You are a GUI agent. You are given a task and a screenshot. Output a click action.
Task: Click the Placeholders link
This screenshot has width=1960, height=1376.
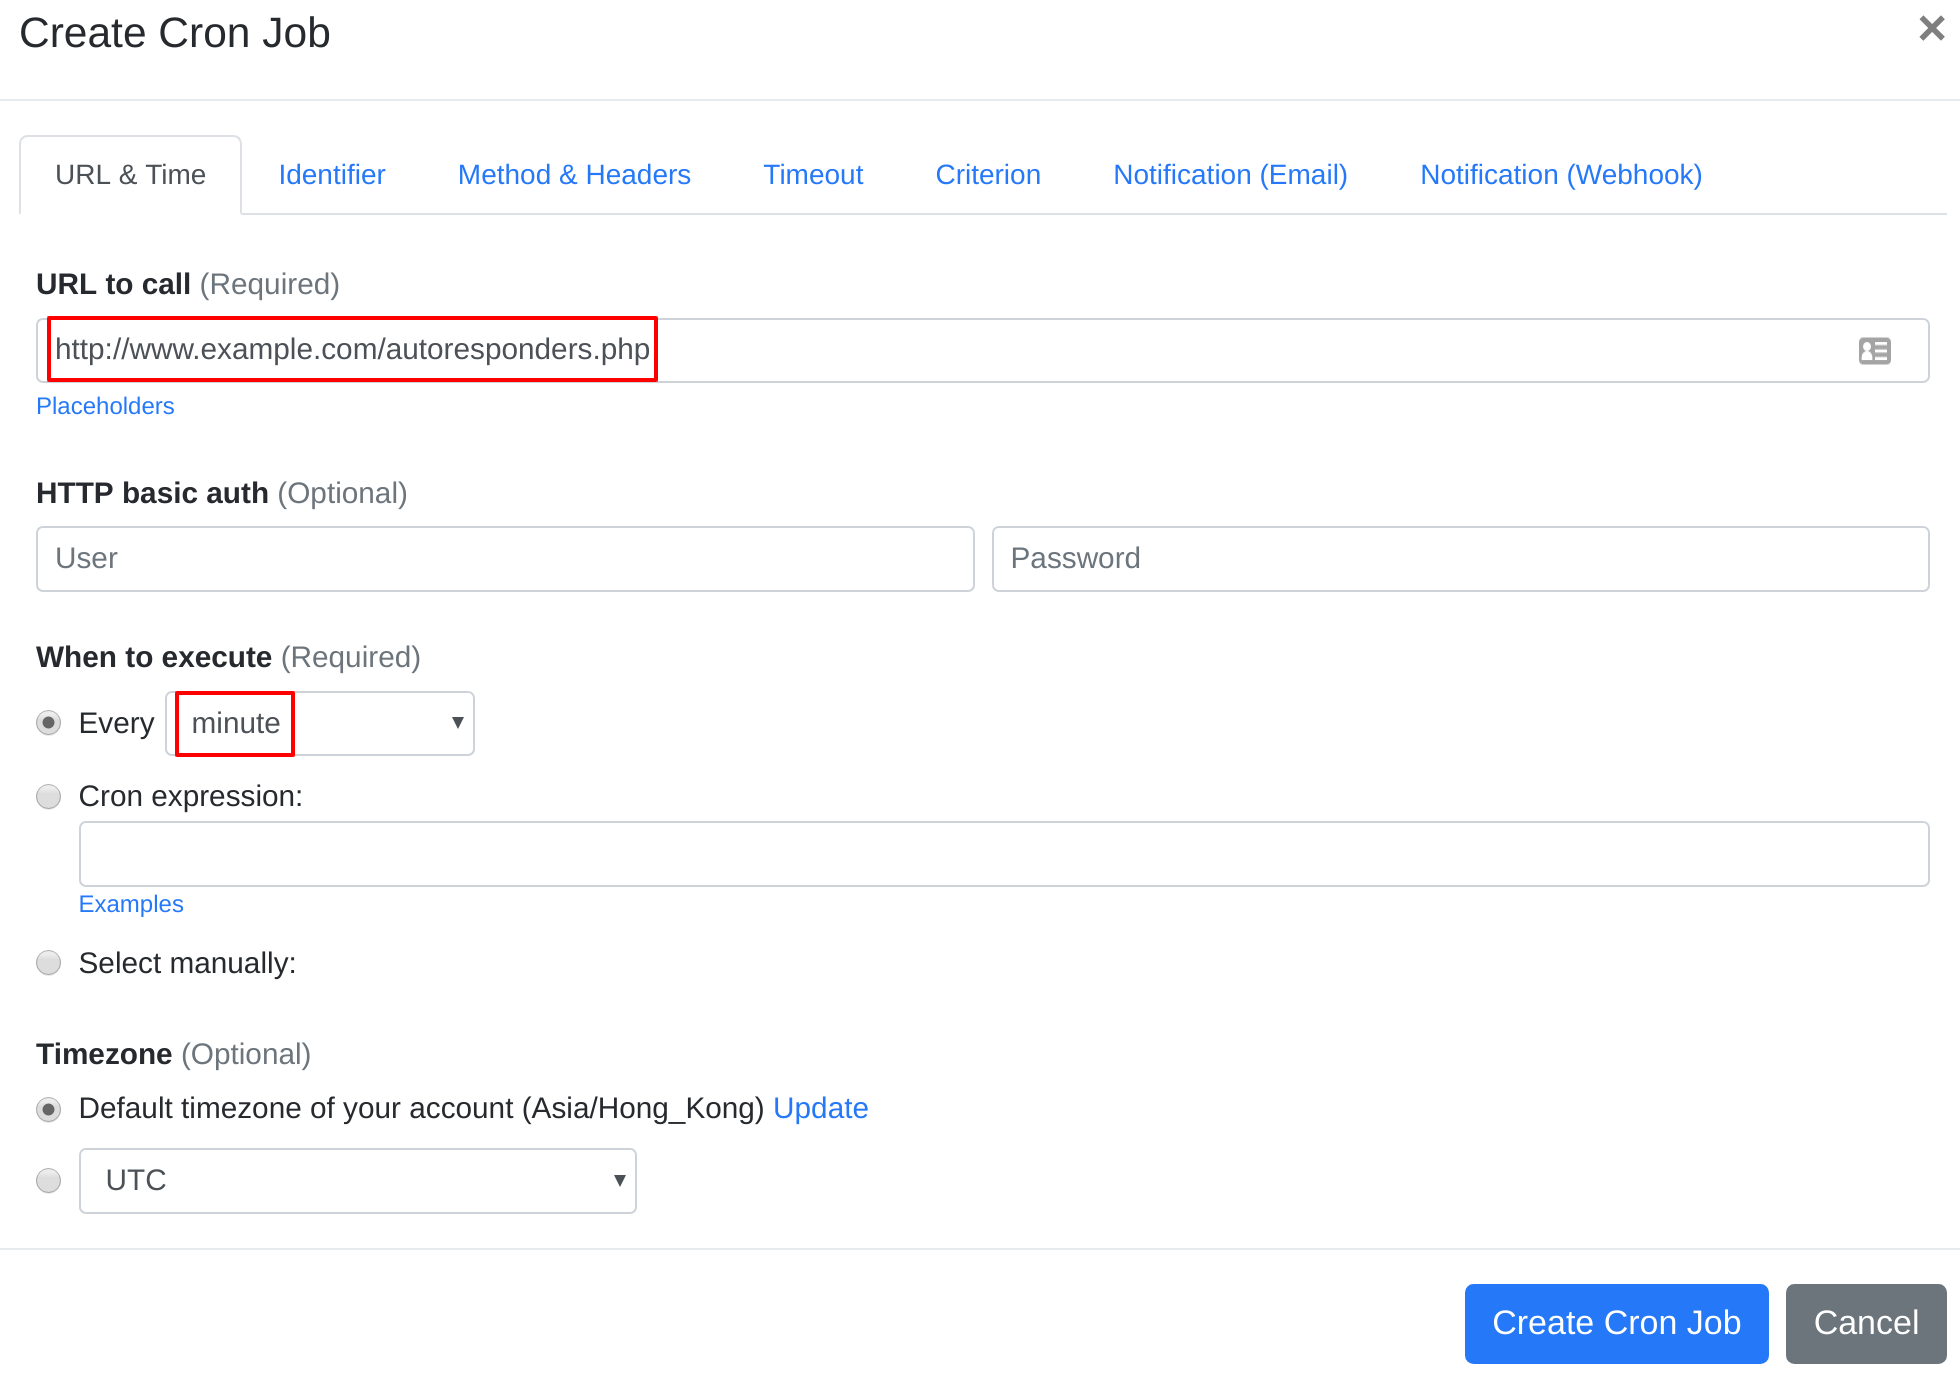point(104,405)
